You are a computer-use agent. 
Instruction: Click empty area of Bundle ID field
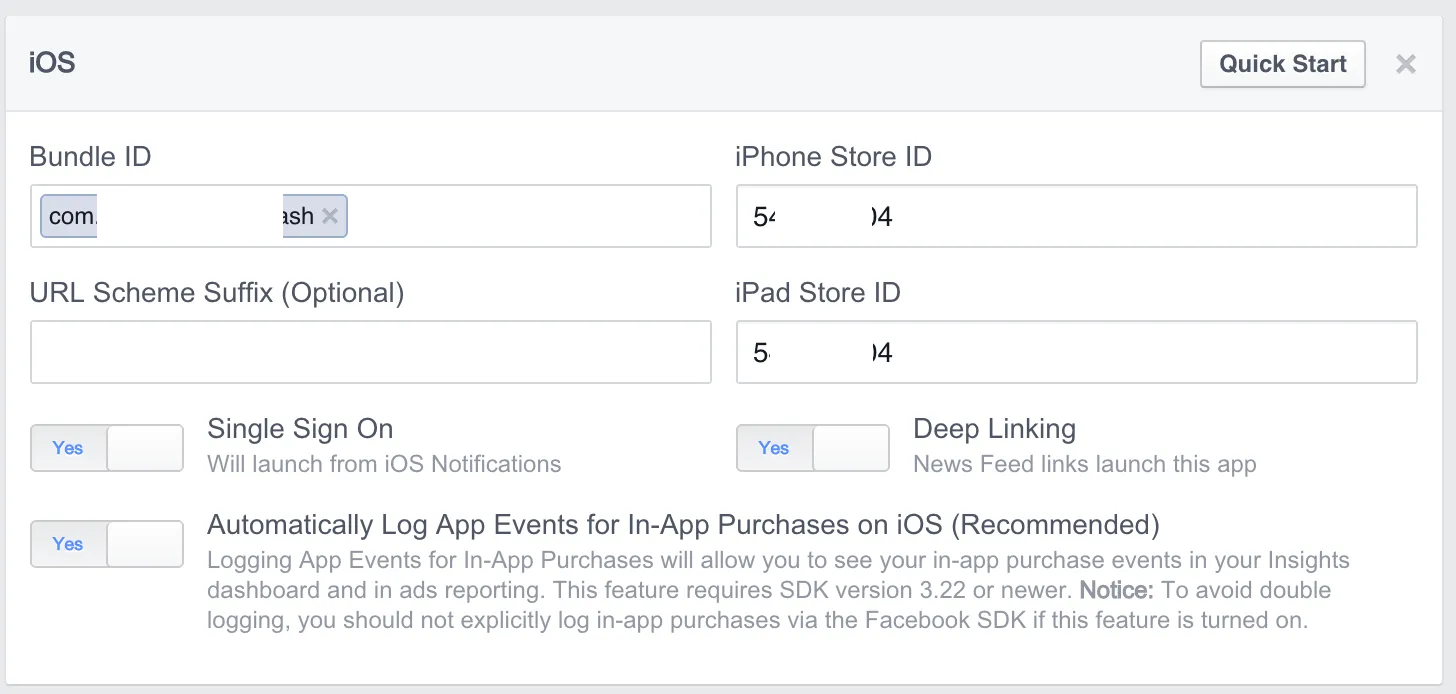pos(528,216)
